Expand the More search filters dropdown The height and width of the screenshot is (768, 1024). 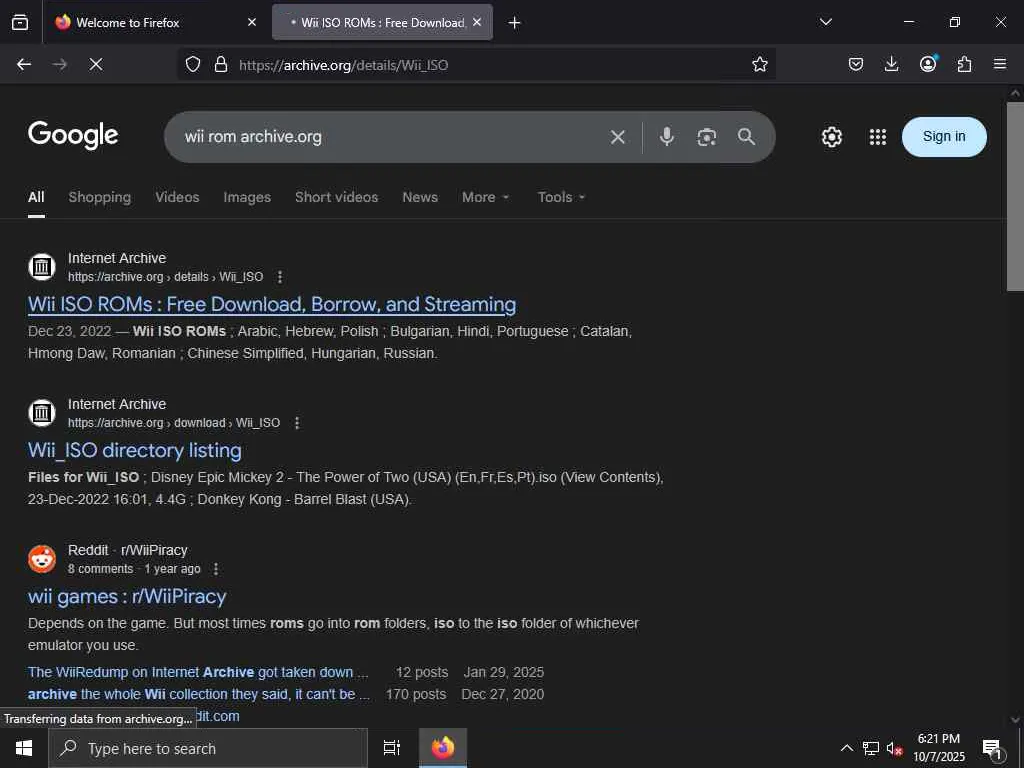point(485,197)
